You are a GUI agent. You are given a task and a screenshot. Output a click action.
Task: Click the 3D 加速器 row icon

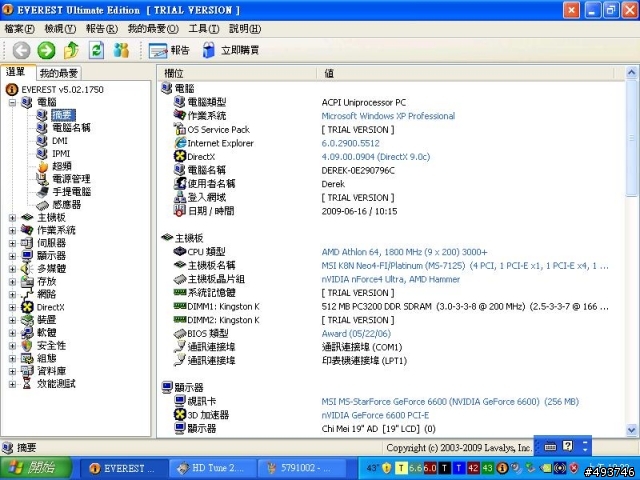(x=180, y=414)
